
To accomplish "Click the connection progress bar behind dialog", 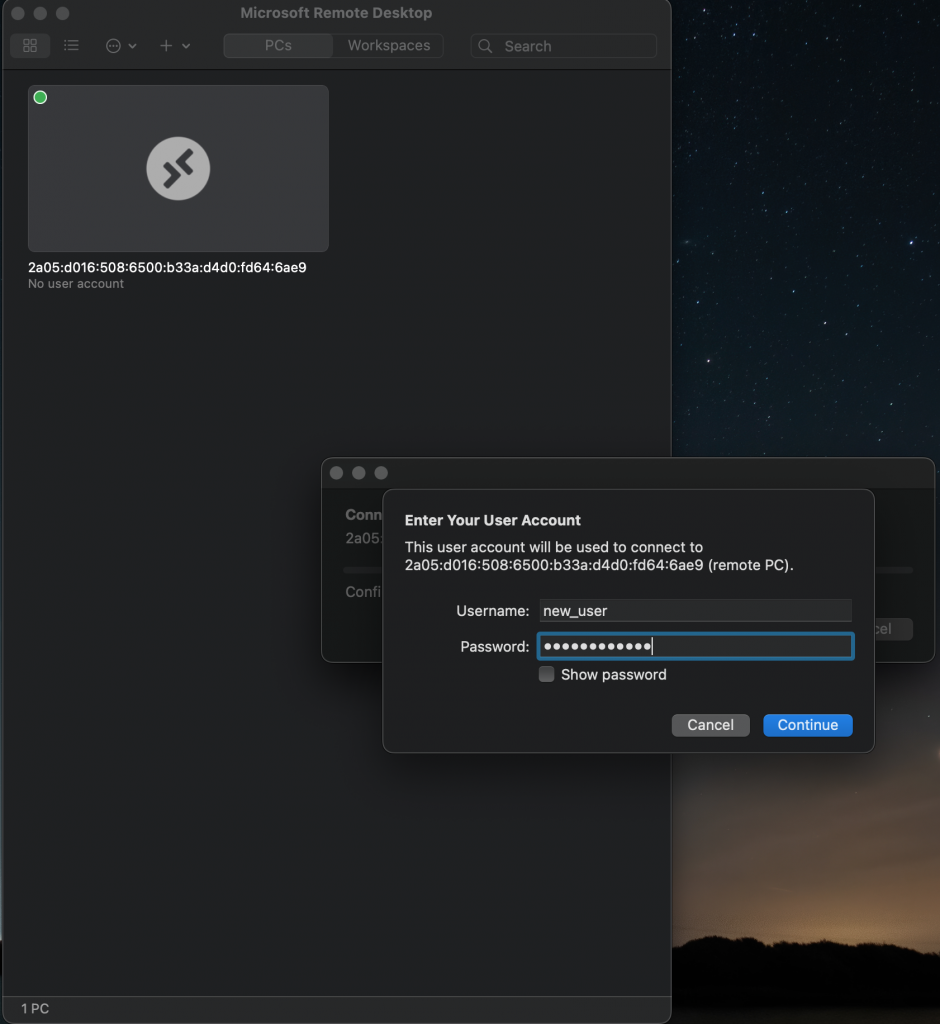I will (893, 570).
